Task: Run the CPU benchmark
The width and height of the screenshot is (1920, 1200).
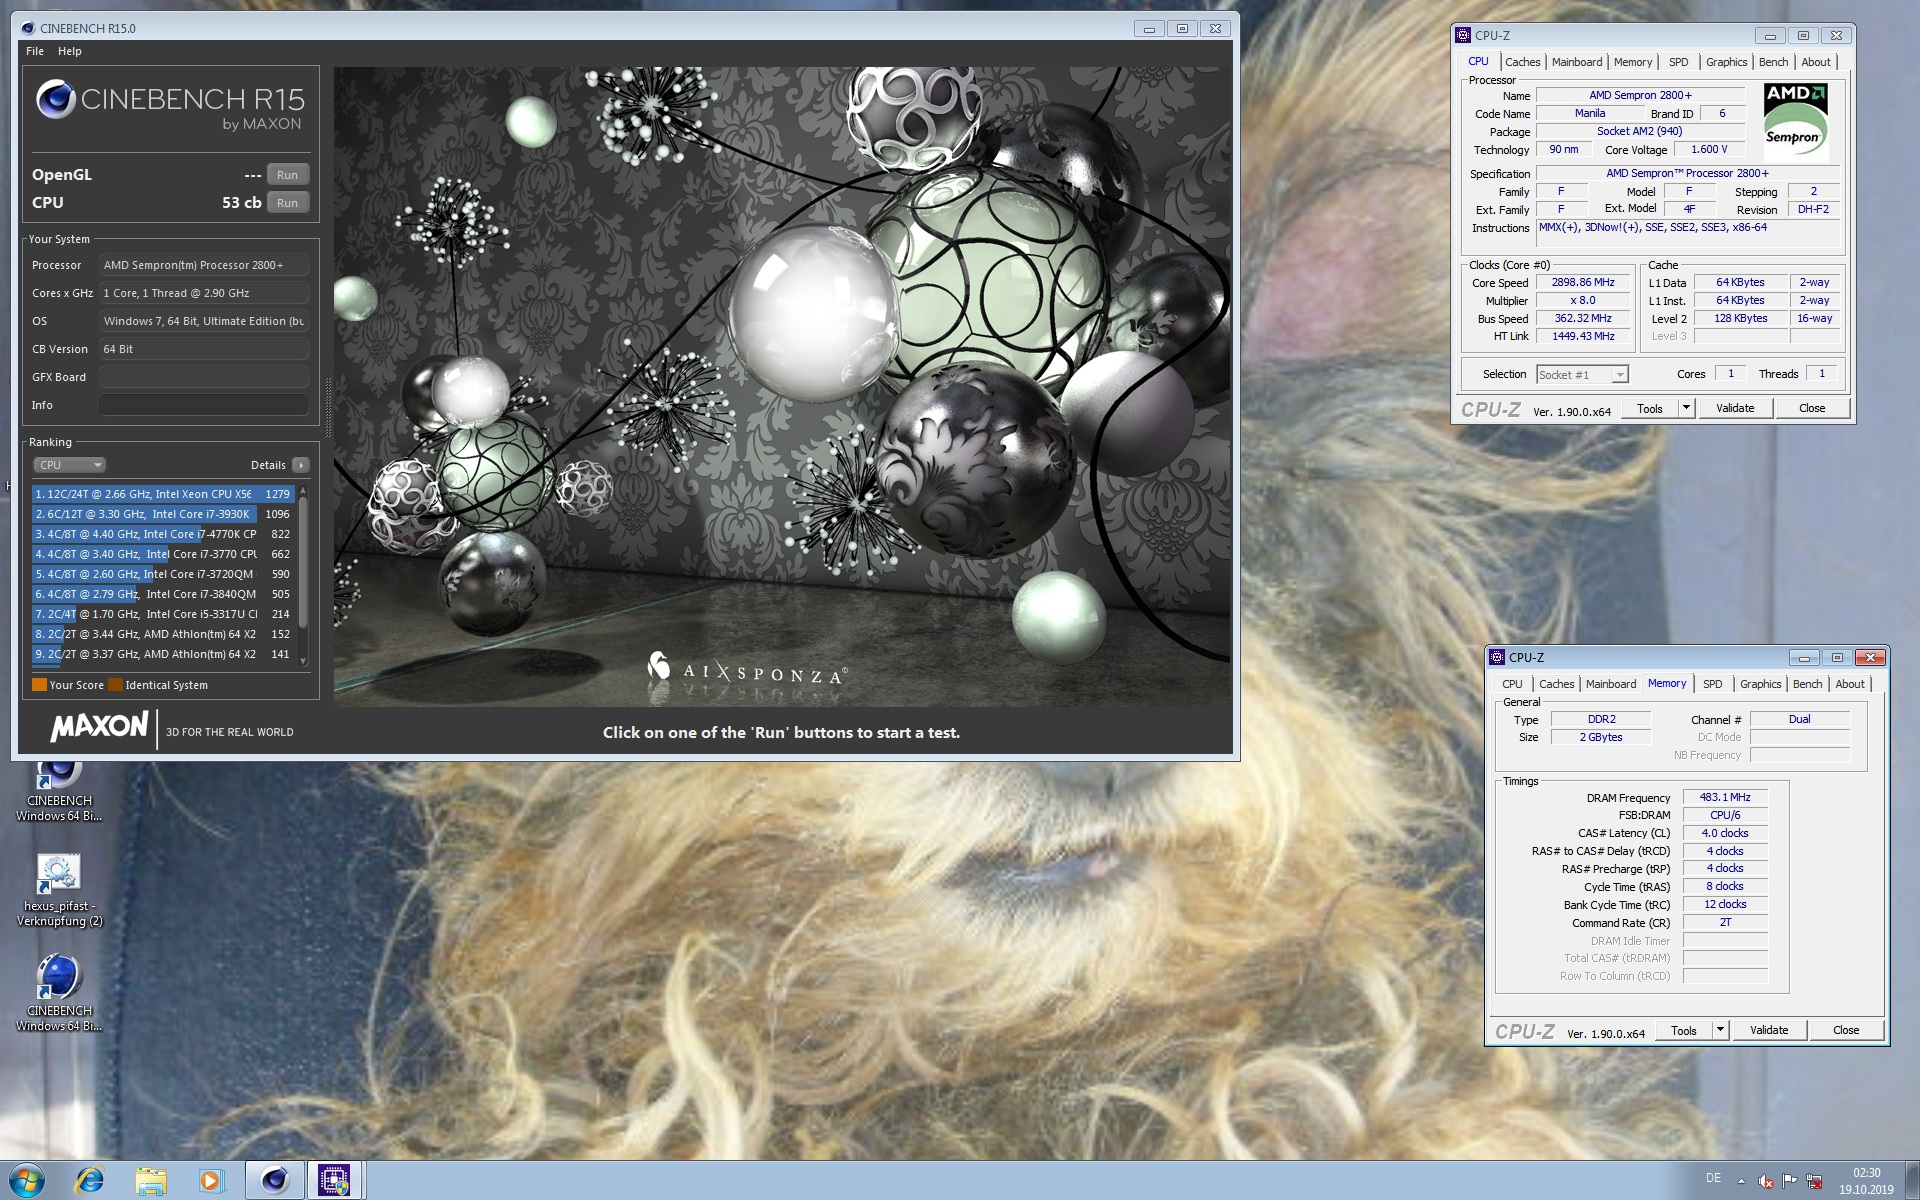Action: click(x=287, y=203)
